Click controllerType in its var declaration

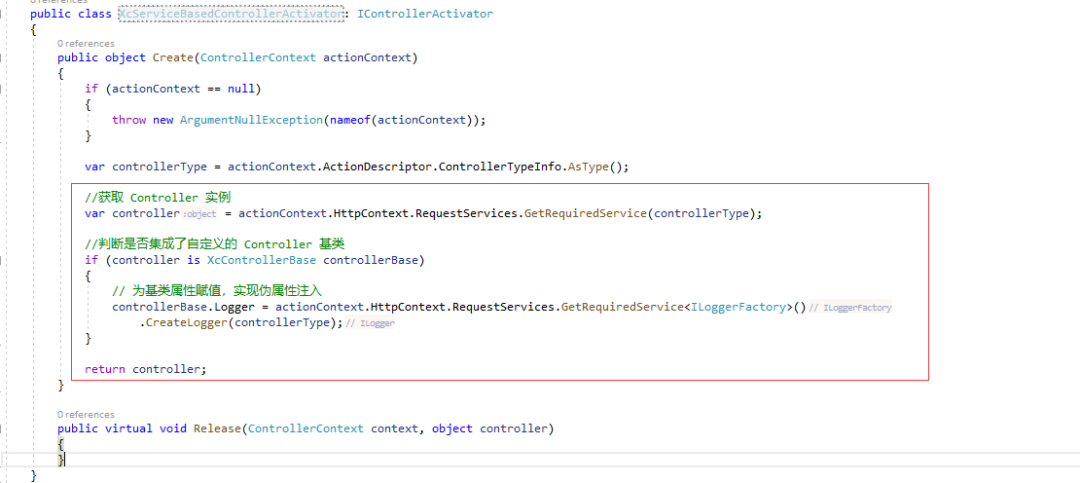(160, 166)
